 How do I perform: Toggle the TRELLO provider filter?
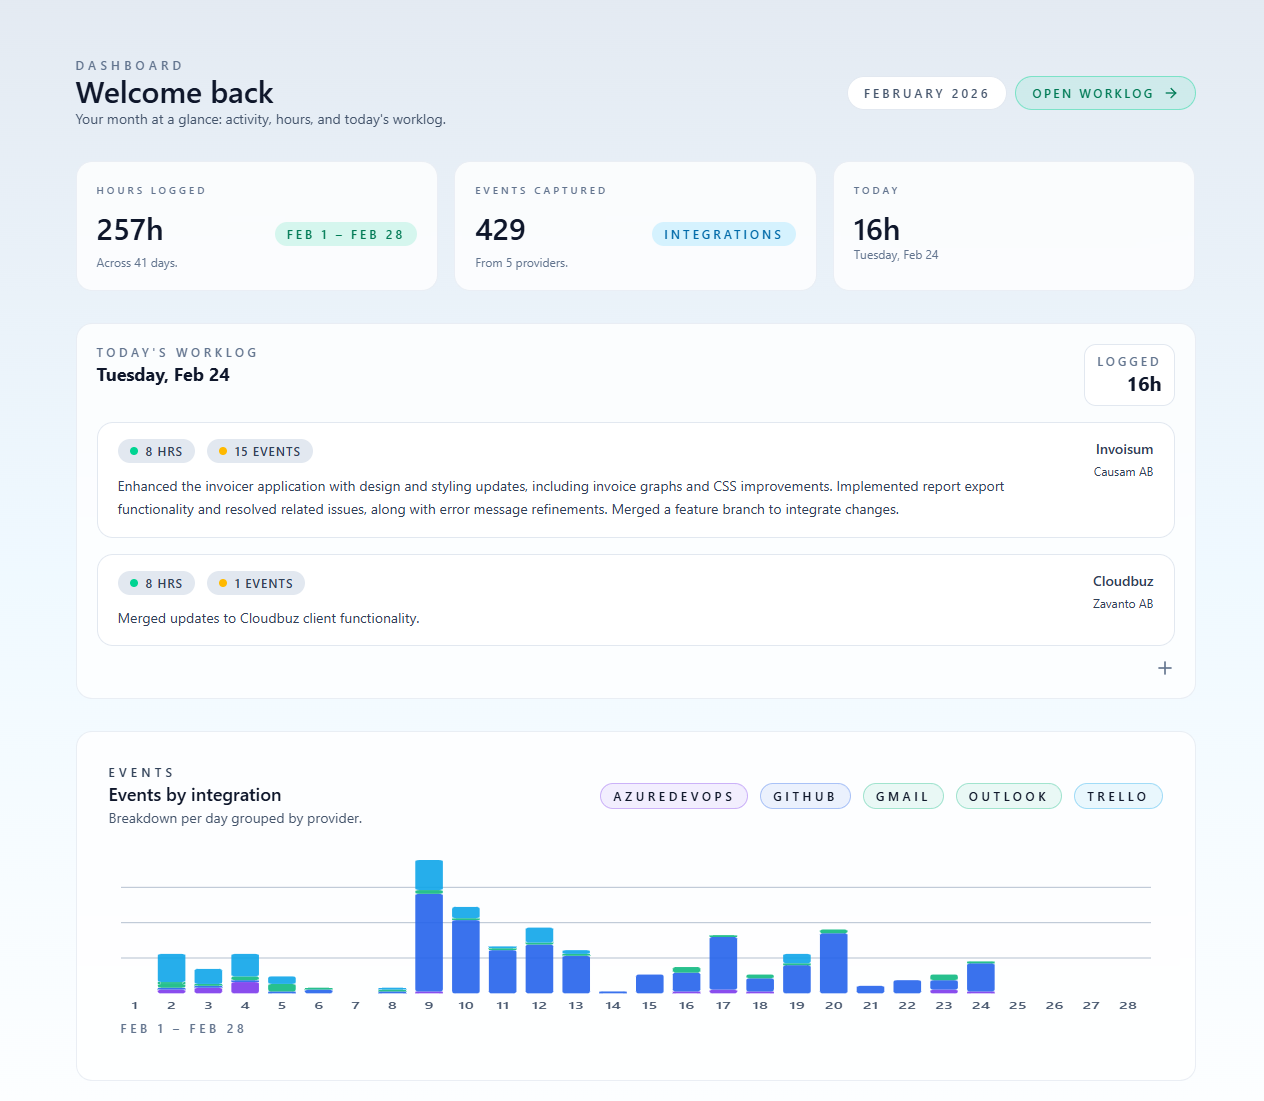[1118, 796]
